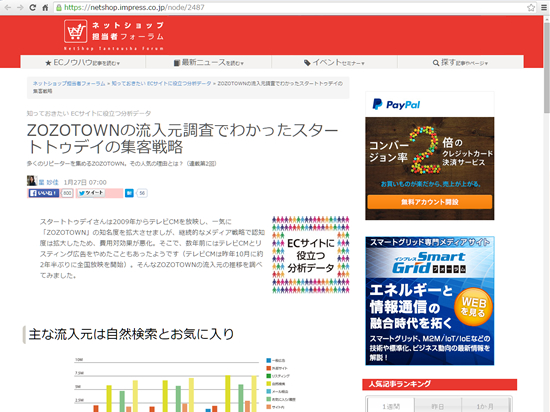Open the browser home page icon
This screenshot has width=550, height=412.
click(x=45, y=7)
